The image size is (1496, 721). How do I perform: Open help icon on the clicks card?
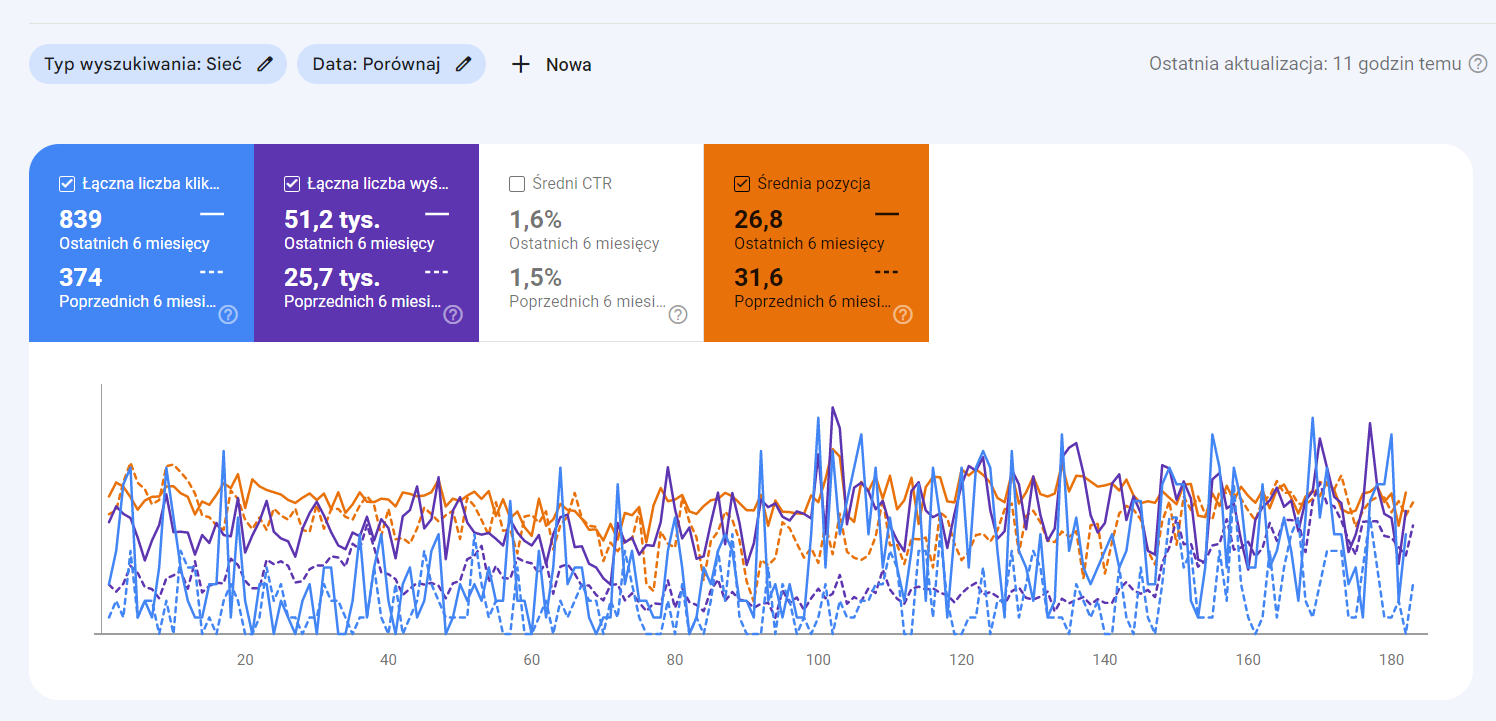click(228, 315)
